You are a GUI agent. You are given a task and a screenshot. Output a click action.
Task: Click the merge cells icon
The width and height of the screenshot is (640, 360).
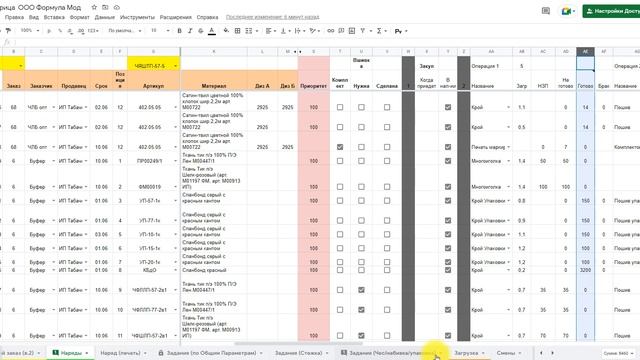[x=248, y=31]
